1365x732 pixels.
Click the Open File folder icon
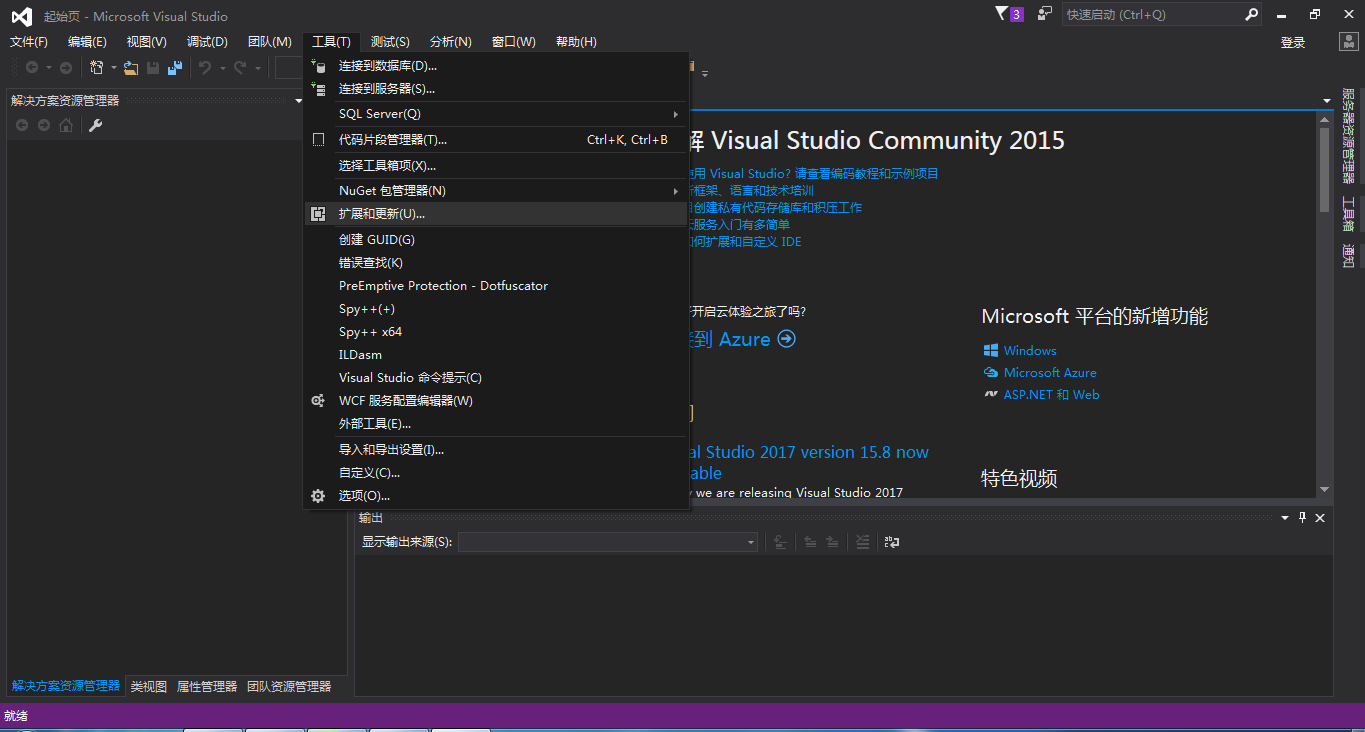point(130,68)
